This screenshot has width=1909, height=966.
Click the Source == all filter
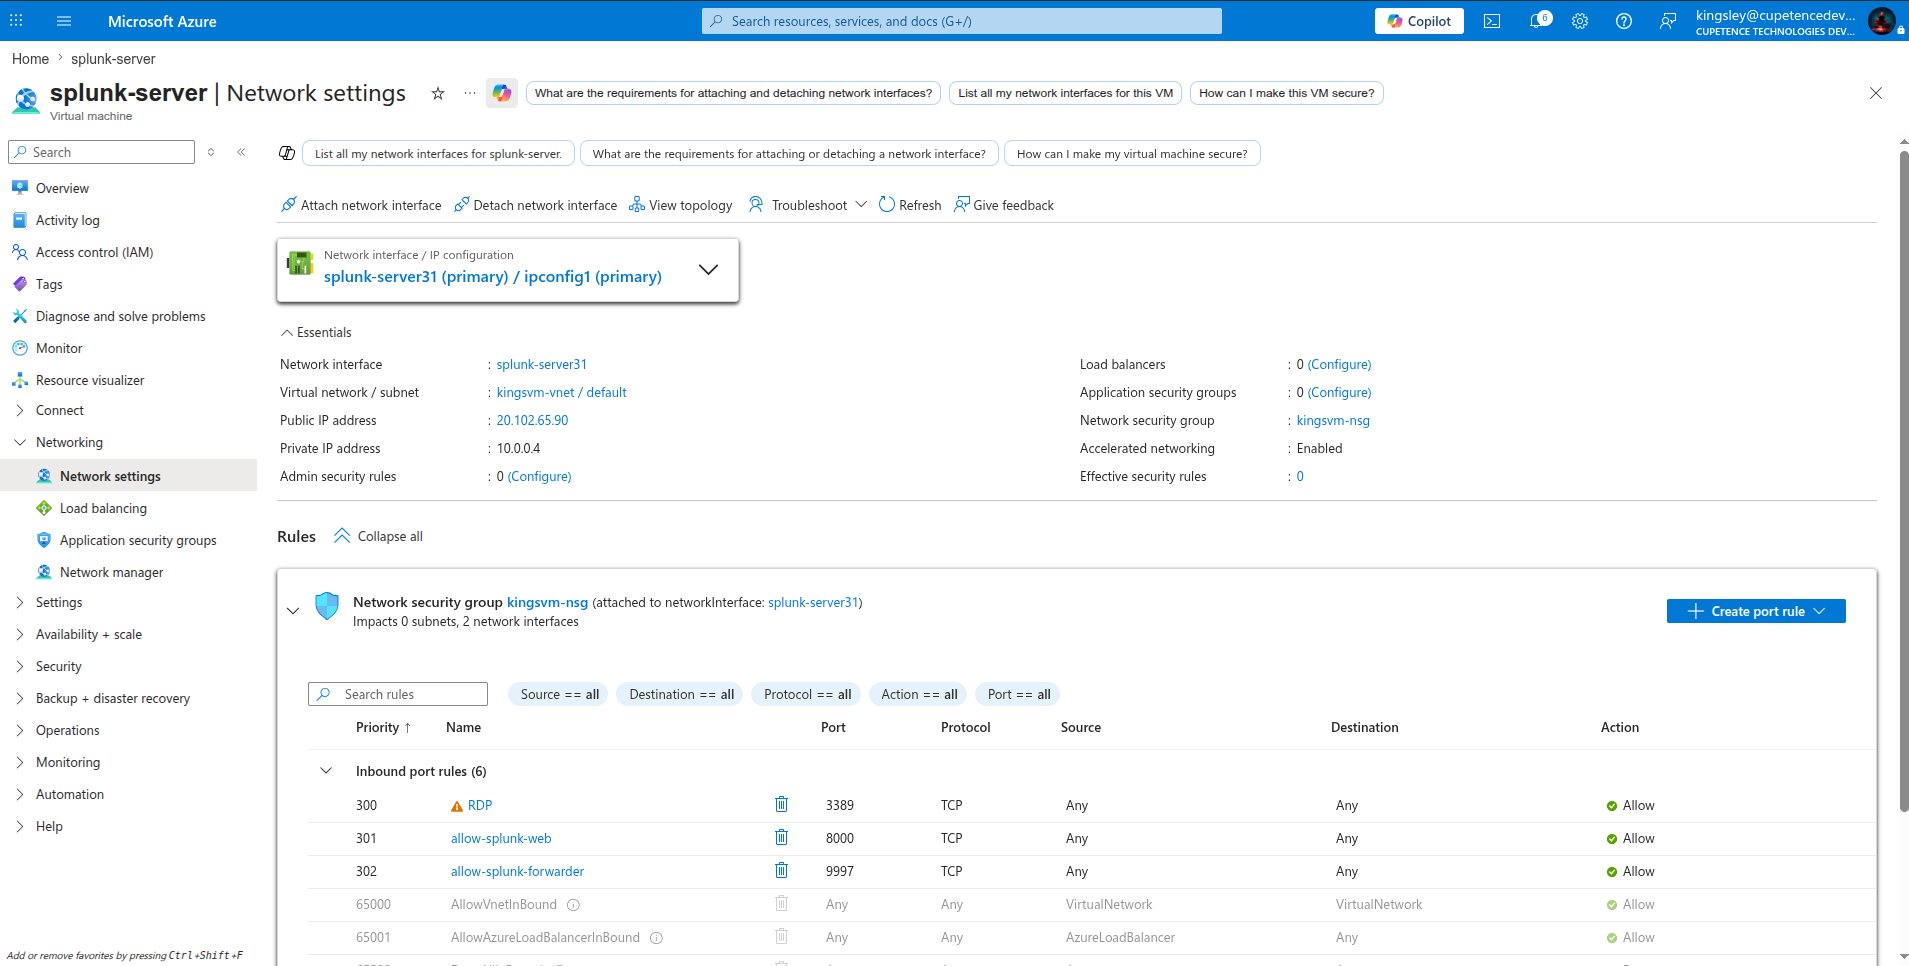tap(559, 694)
